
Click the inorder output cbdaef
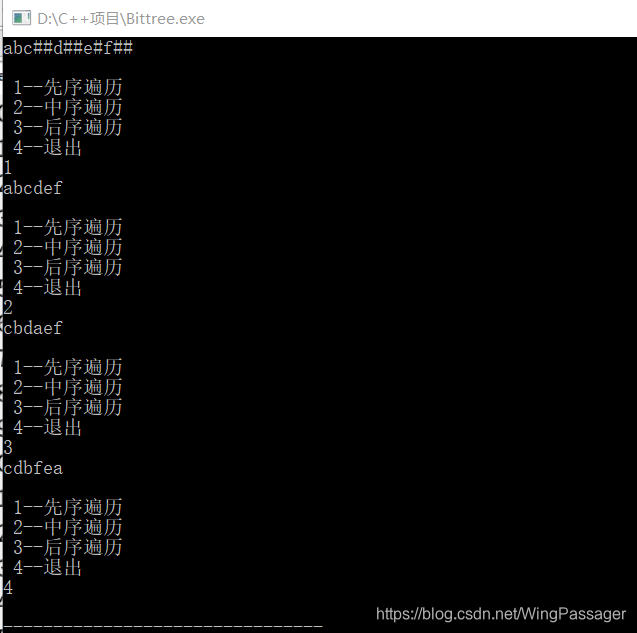point(32,328)
